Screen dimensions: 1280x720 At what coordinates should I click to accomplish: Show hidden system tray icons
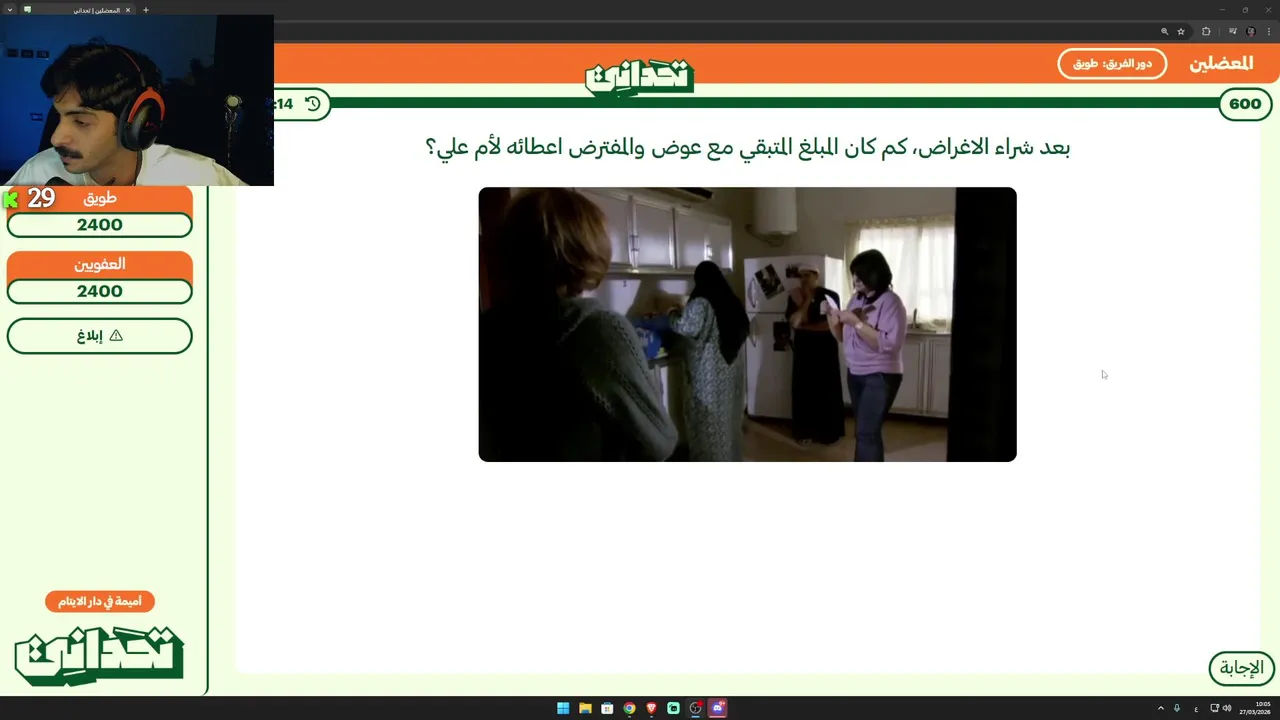pos(1161,708)
